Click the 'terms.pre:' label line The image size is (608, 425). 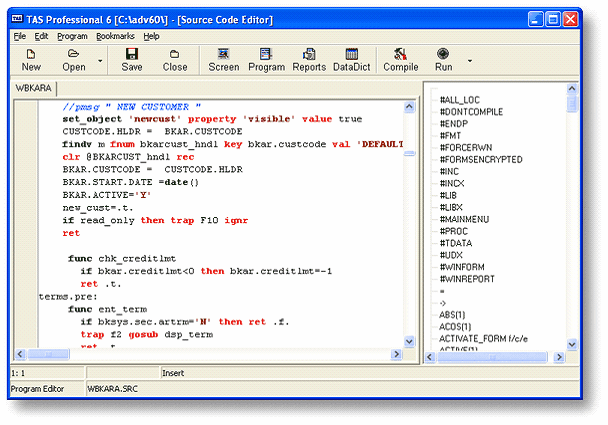coord(68,297)
